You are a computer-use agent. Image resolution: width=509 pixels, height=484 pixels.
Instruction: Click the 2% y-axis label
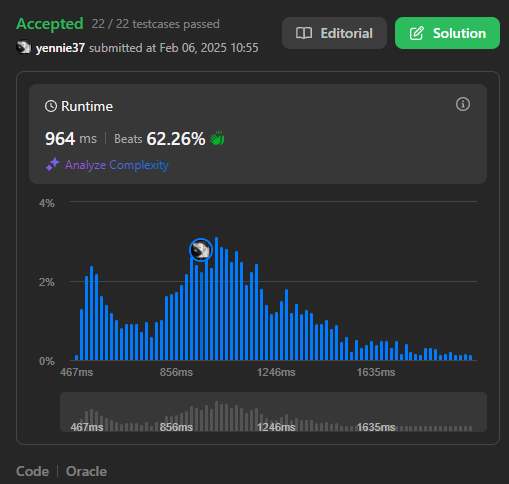click(47, 282)
